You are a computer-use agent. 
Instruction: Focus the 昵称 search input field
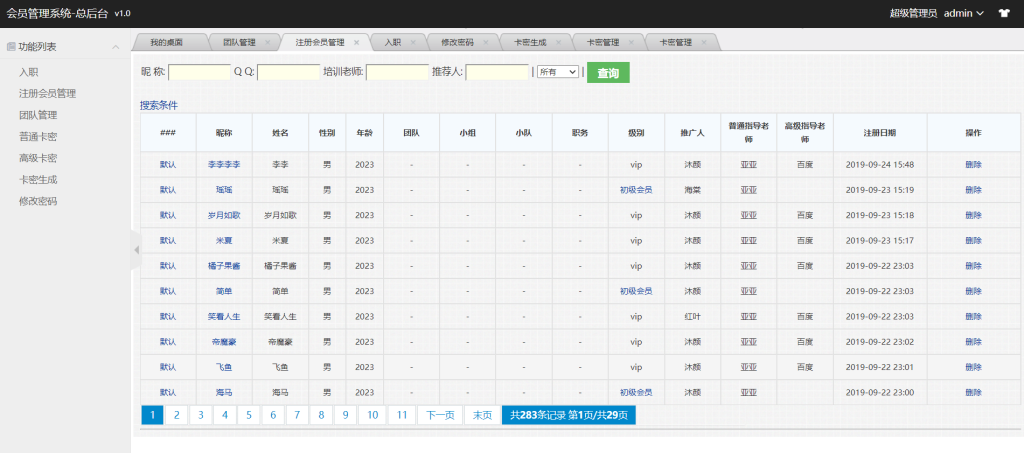click(x=199, y=72)
